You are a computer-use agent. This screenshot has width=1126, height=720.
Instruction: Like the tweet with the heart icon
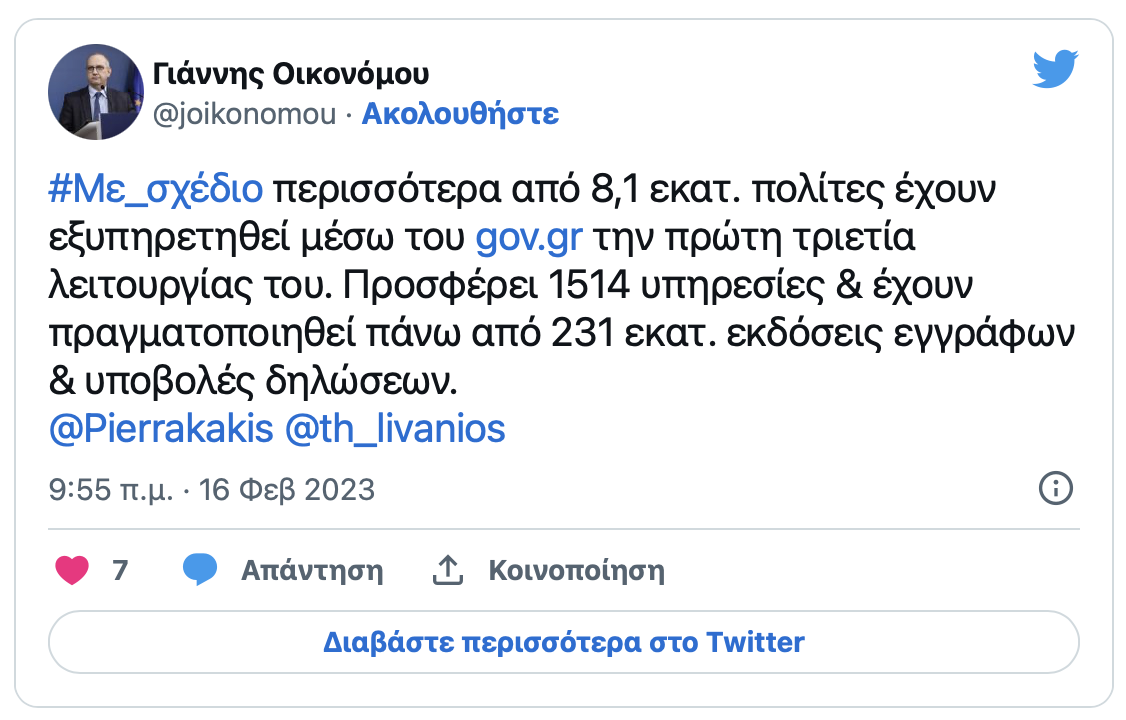click(x=71, y=571)
